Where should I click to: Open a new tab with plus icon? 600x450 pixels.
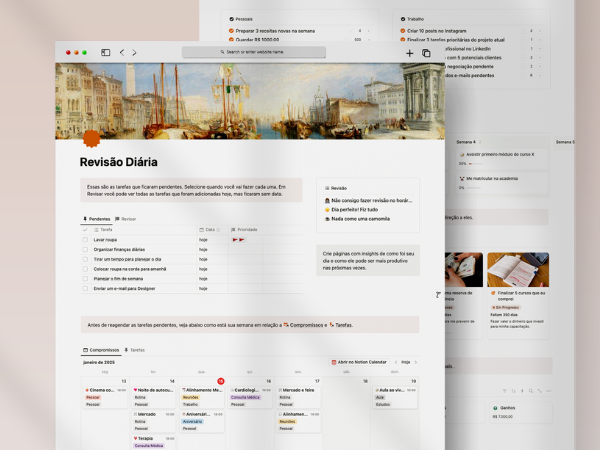click(x=409, y=53)
